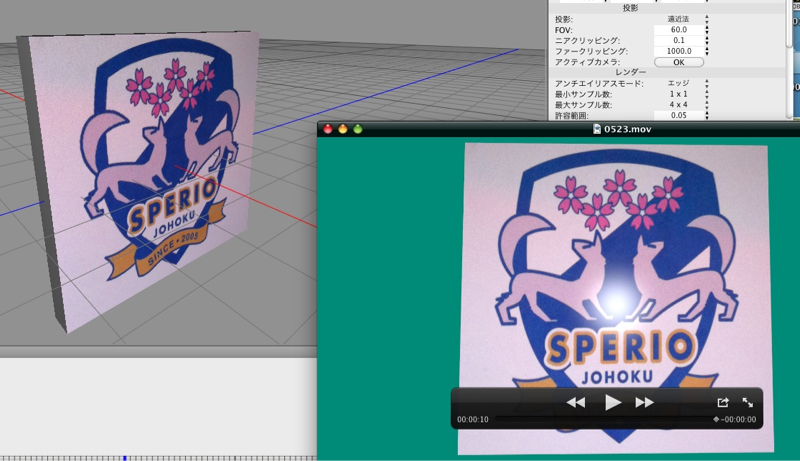This screenshot has height=461, width=800.
Task: Zoom the 0523.mov window
Action: click(358, 129)
